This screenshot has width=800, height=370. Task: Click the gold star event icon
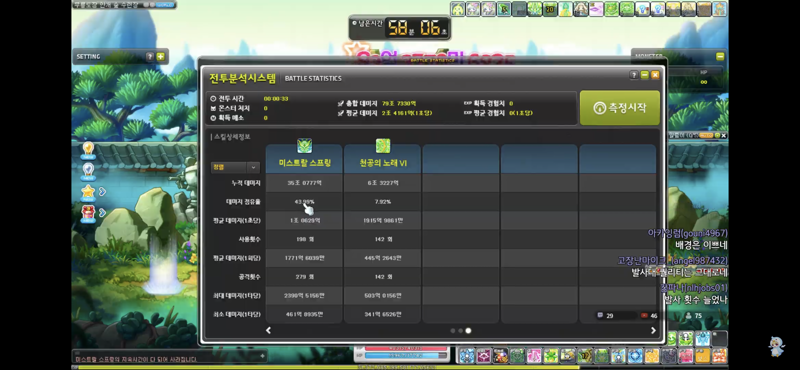pos(88,192)
